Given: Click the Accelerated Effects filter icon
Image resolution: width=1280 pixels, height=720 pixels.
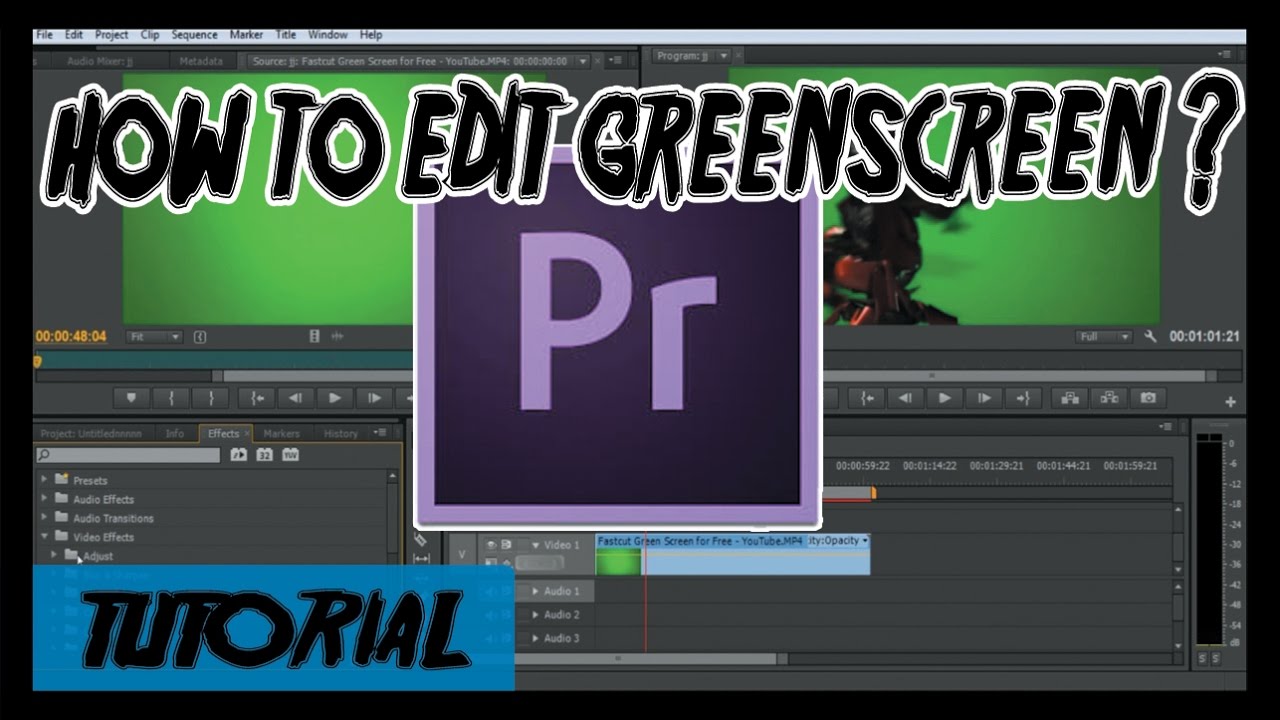Looking at the screenshot, I should [239, 455].
